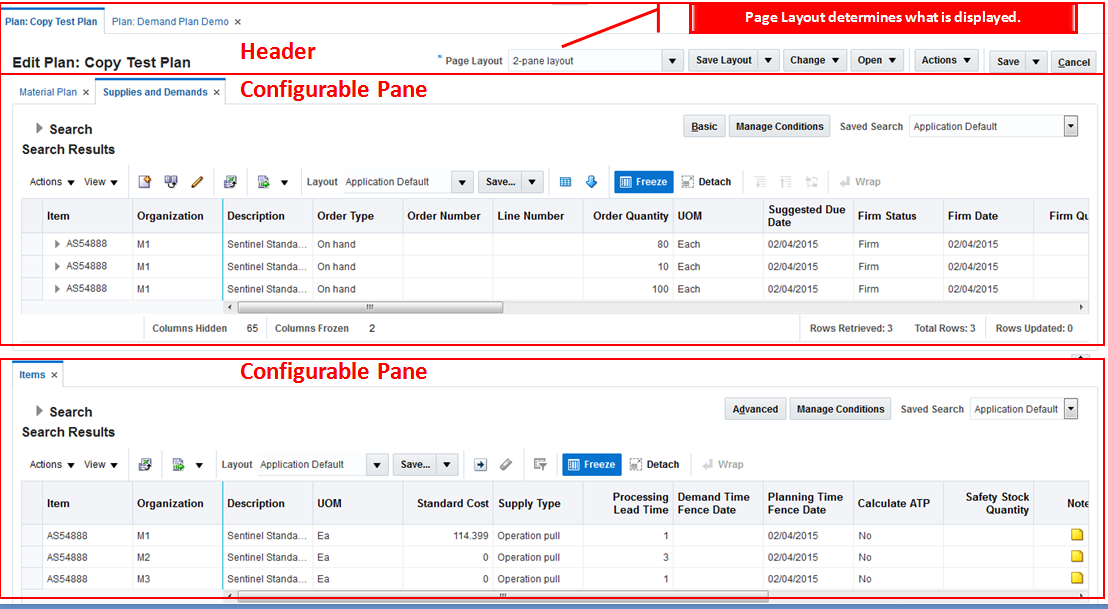Viewport: 1108px width, 609px height.
Task: Click horizontal scrollbar thumb in Supplies and Demands table
Action: coord(370,307)
